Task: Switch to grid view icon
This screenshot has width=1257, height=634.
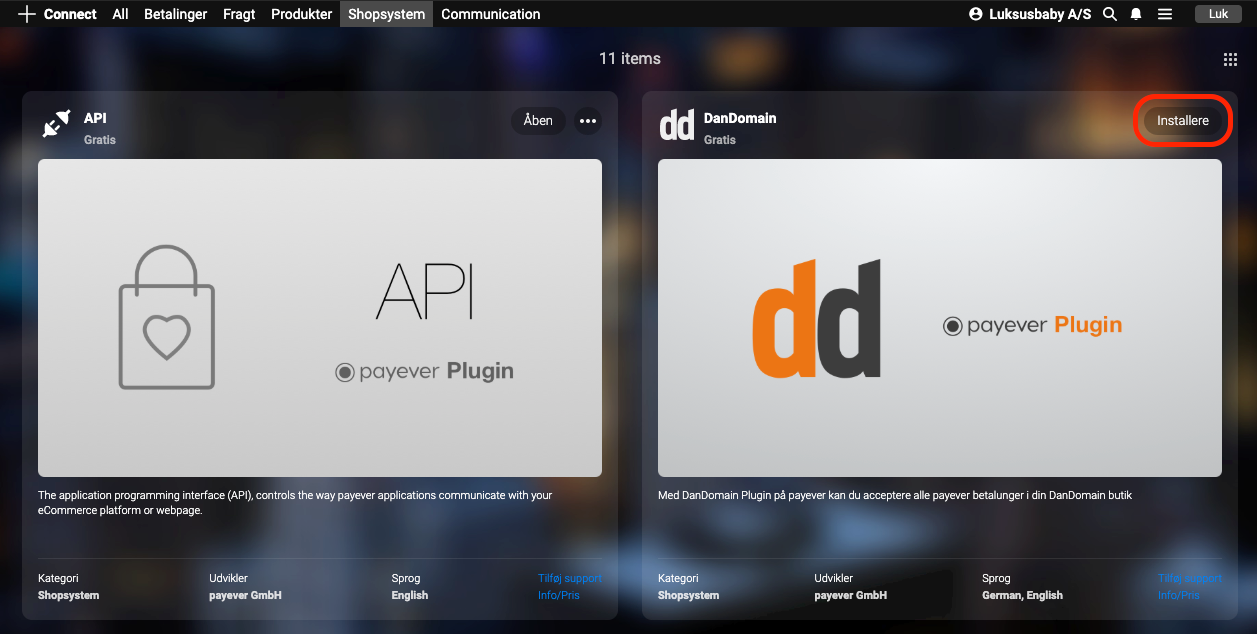Action: coord(1230,60)
